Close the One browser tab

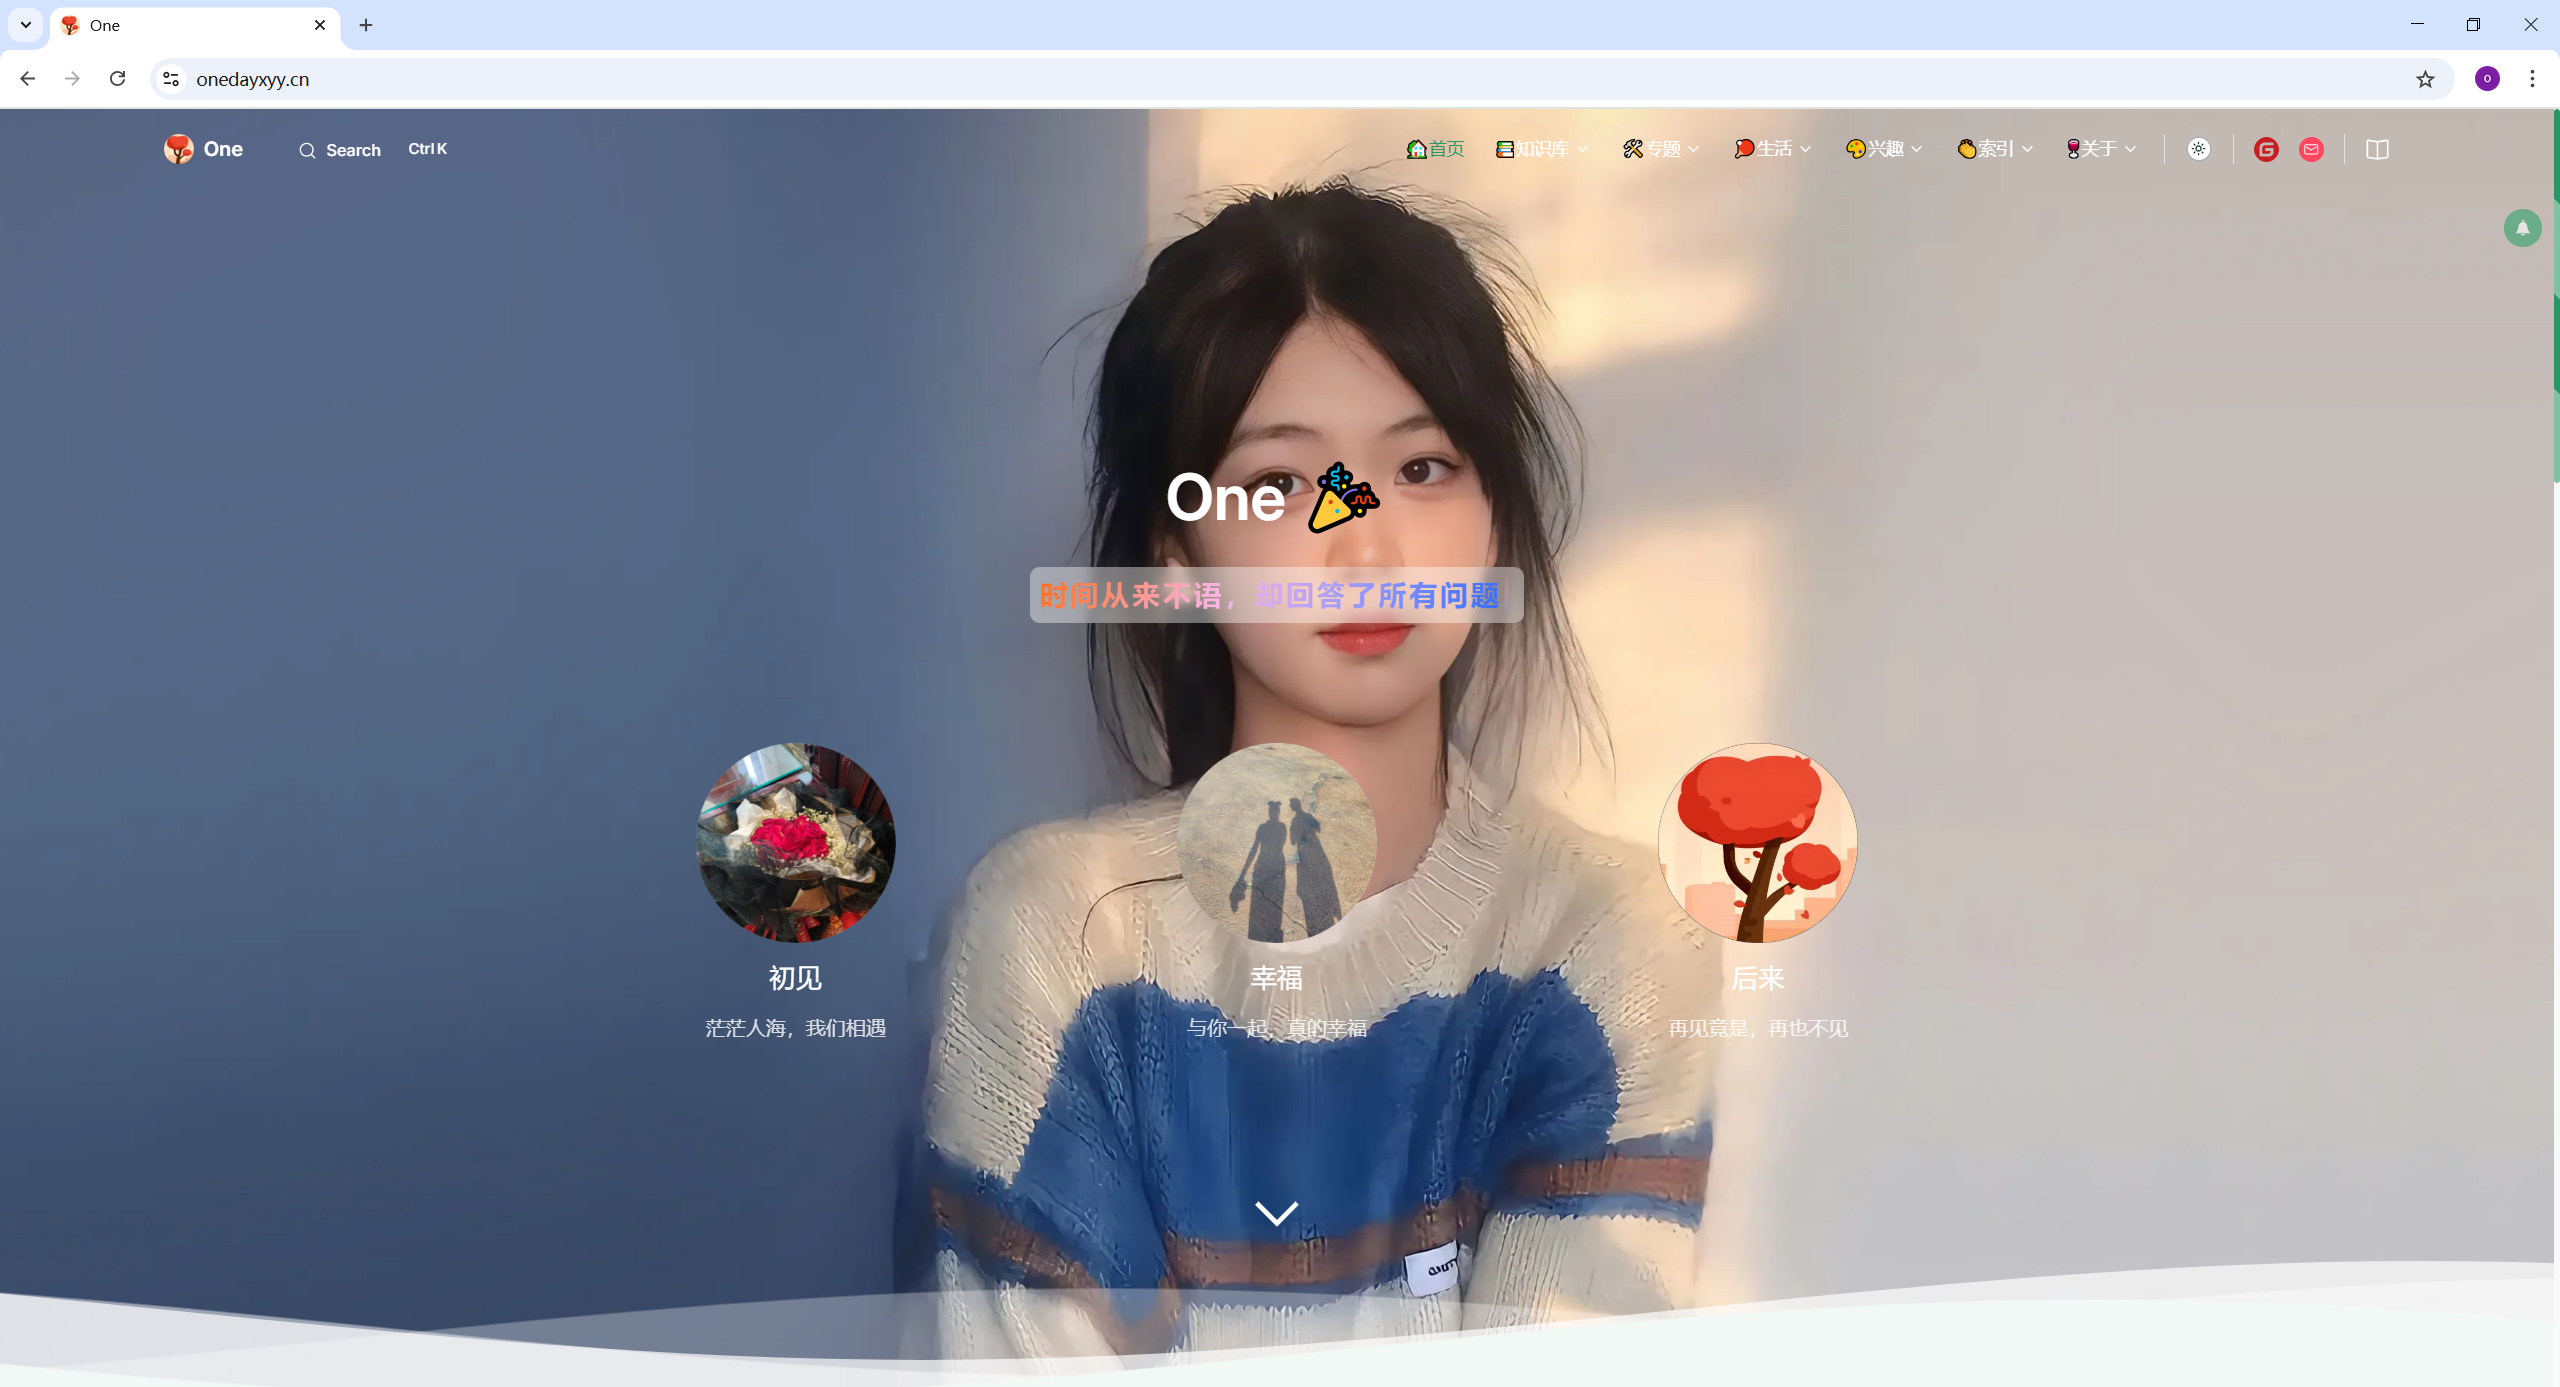tap(320, 25)
